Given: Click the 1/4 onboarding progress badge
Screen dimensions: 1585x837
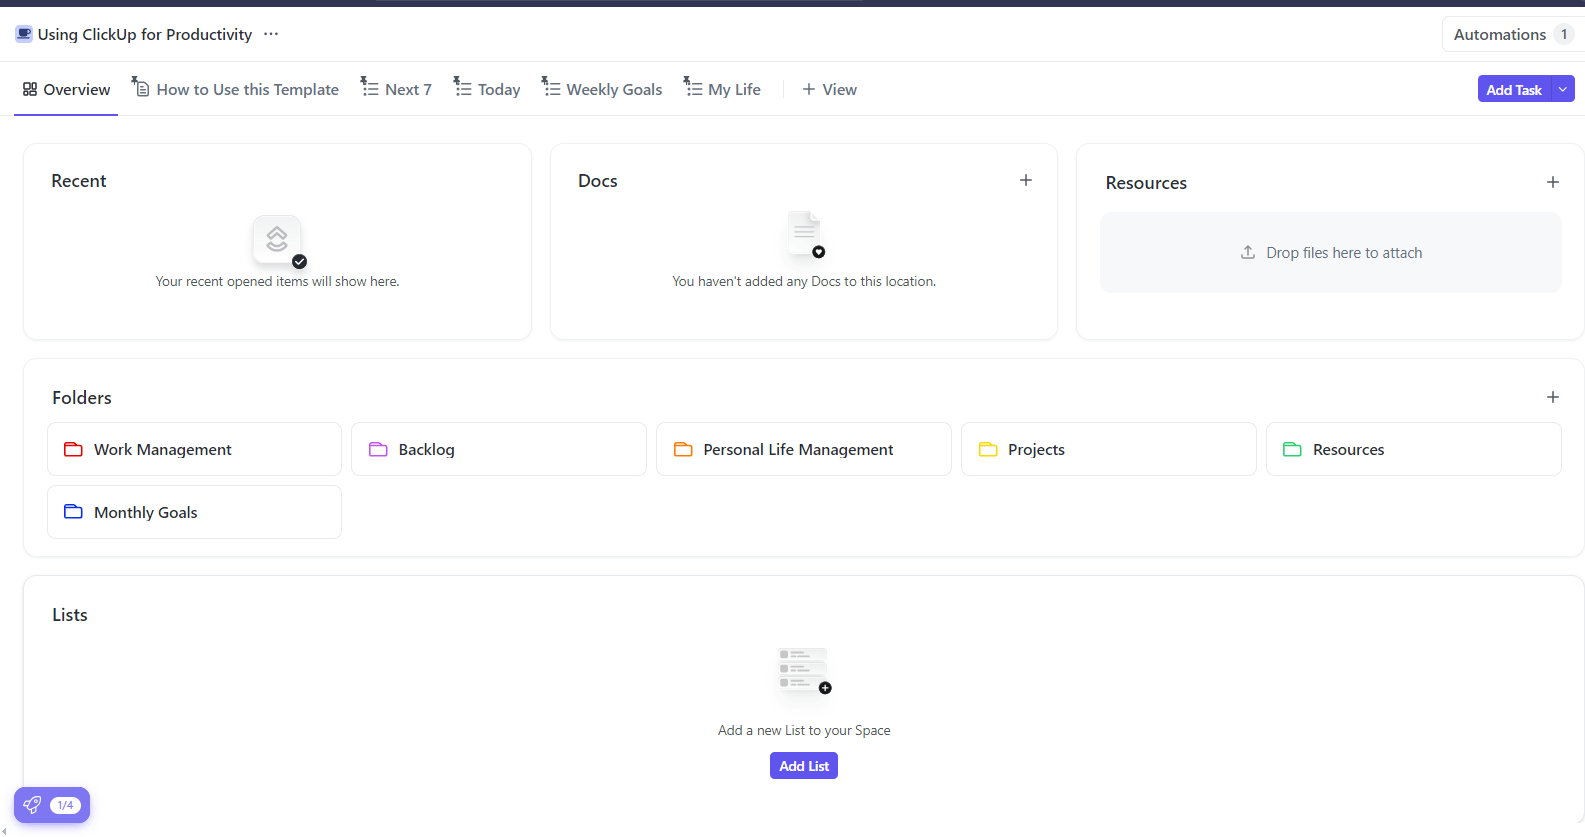Looking at the screenshot, I should pos(65,805).
